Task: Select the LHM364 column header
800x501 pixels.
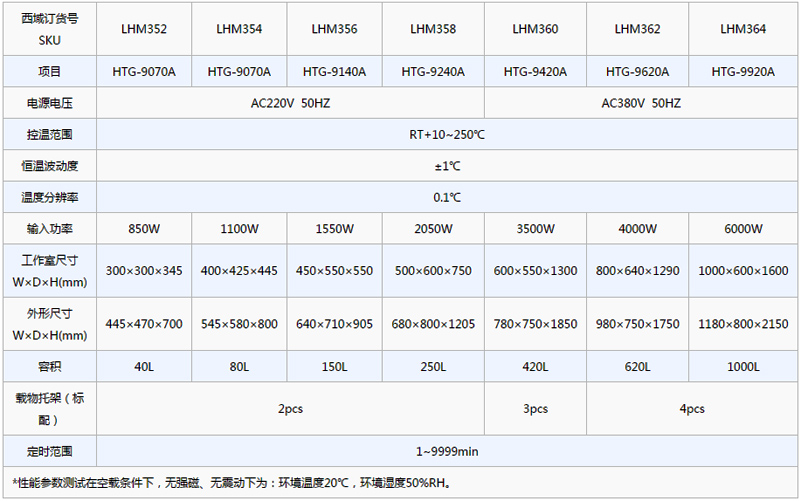Action: click(x=743, y=30)
